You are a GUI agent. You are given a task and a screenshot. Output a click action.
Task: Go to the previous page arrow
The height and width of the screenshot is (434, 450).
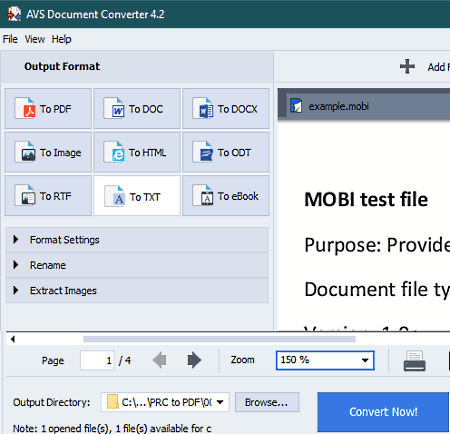tap(160, 360)
